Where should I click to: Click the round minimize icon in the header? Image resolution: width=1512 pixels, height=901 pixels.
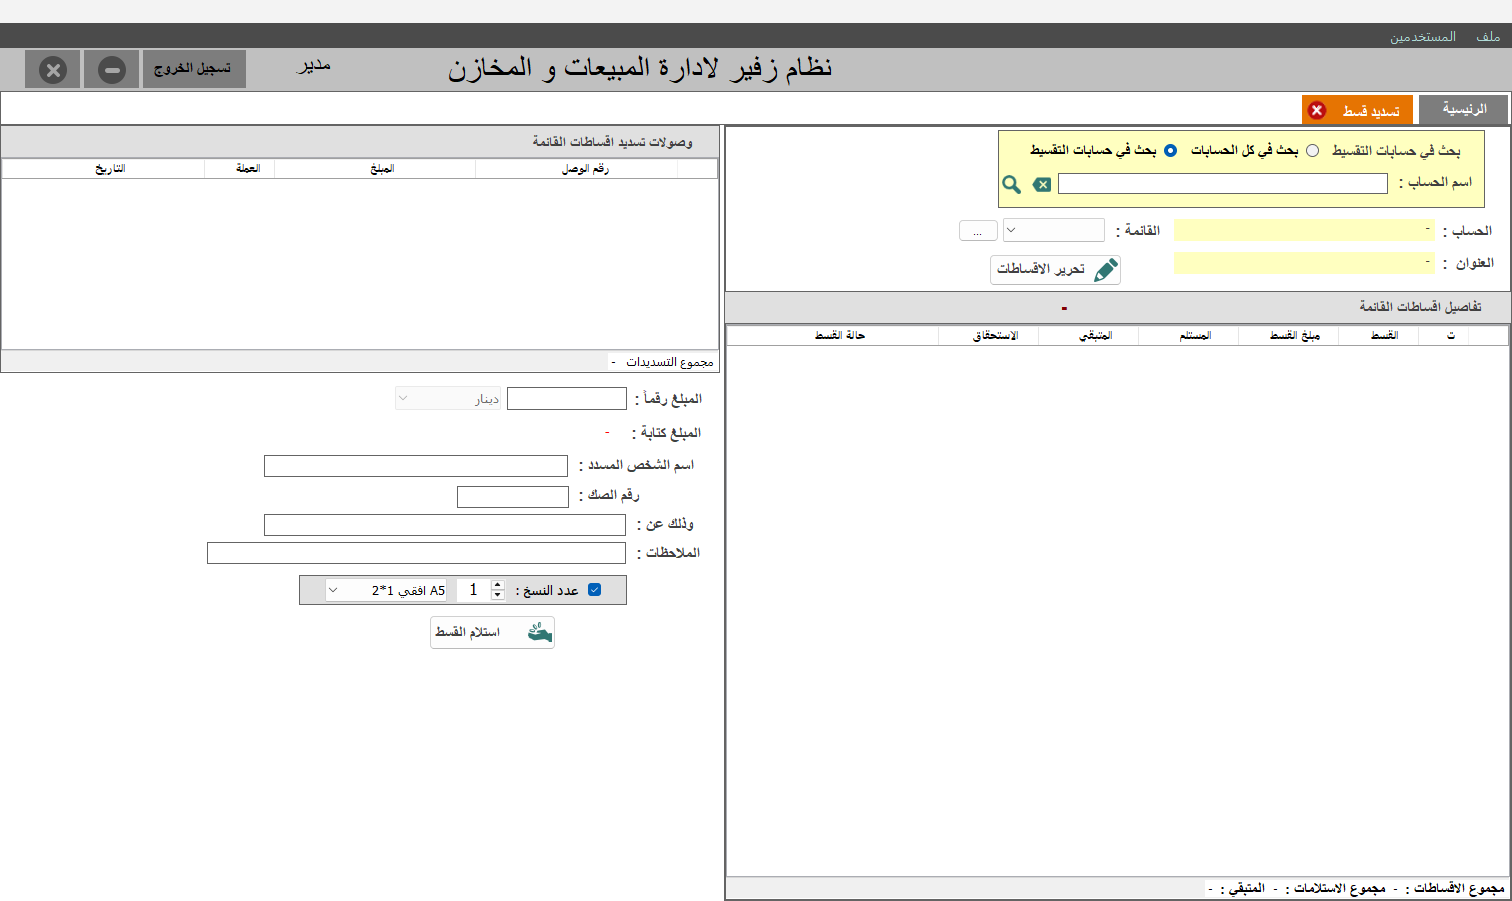click(x=112, y=70)
